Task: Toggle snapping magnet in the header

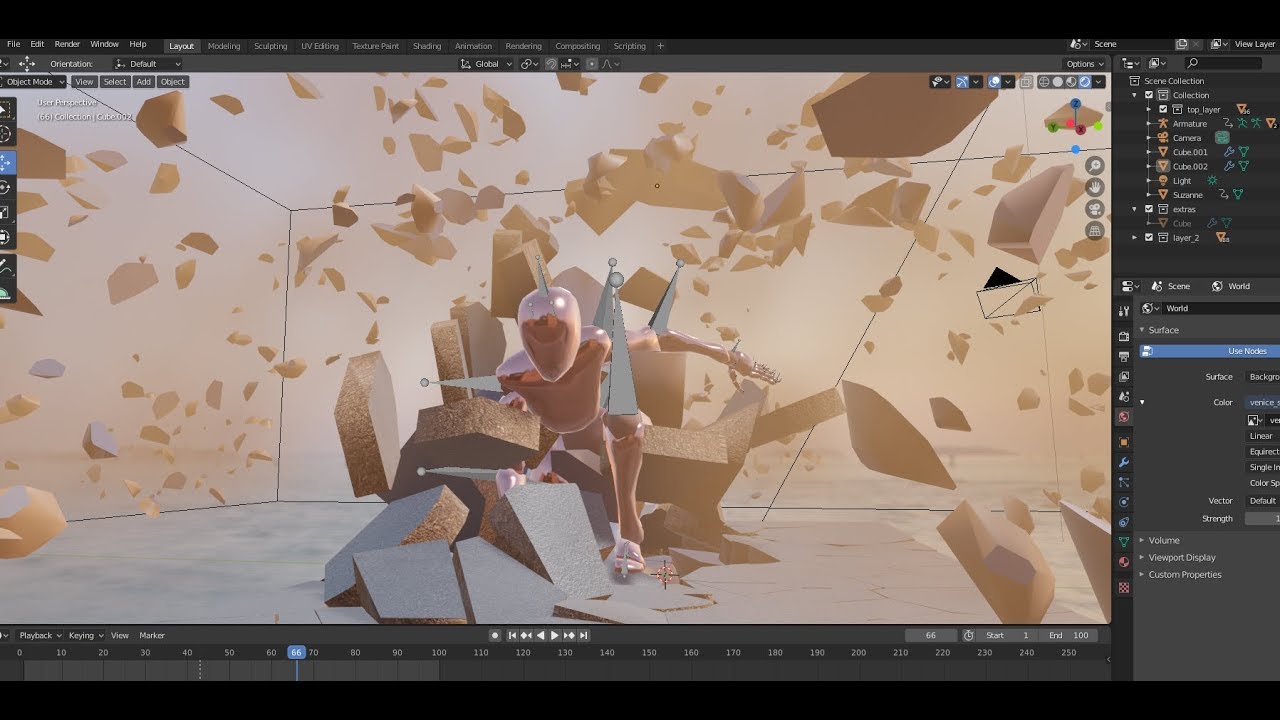Action: [551, 64]
